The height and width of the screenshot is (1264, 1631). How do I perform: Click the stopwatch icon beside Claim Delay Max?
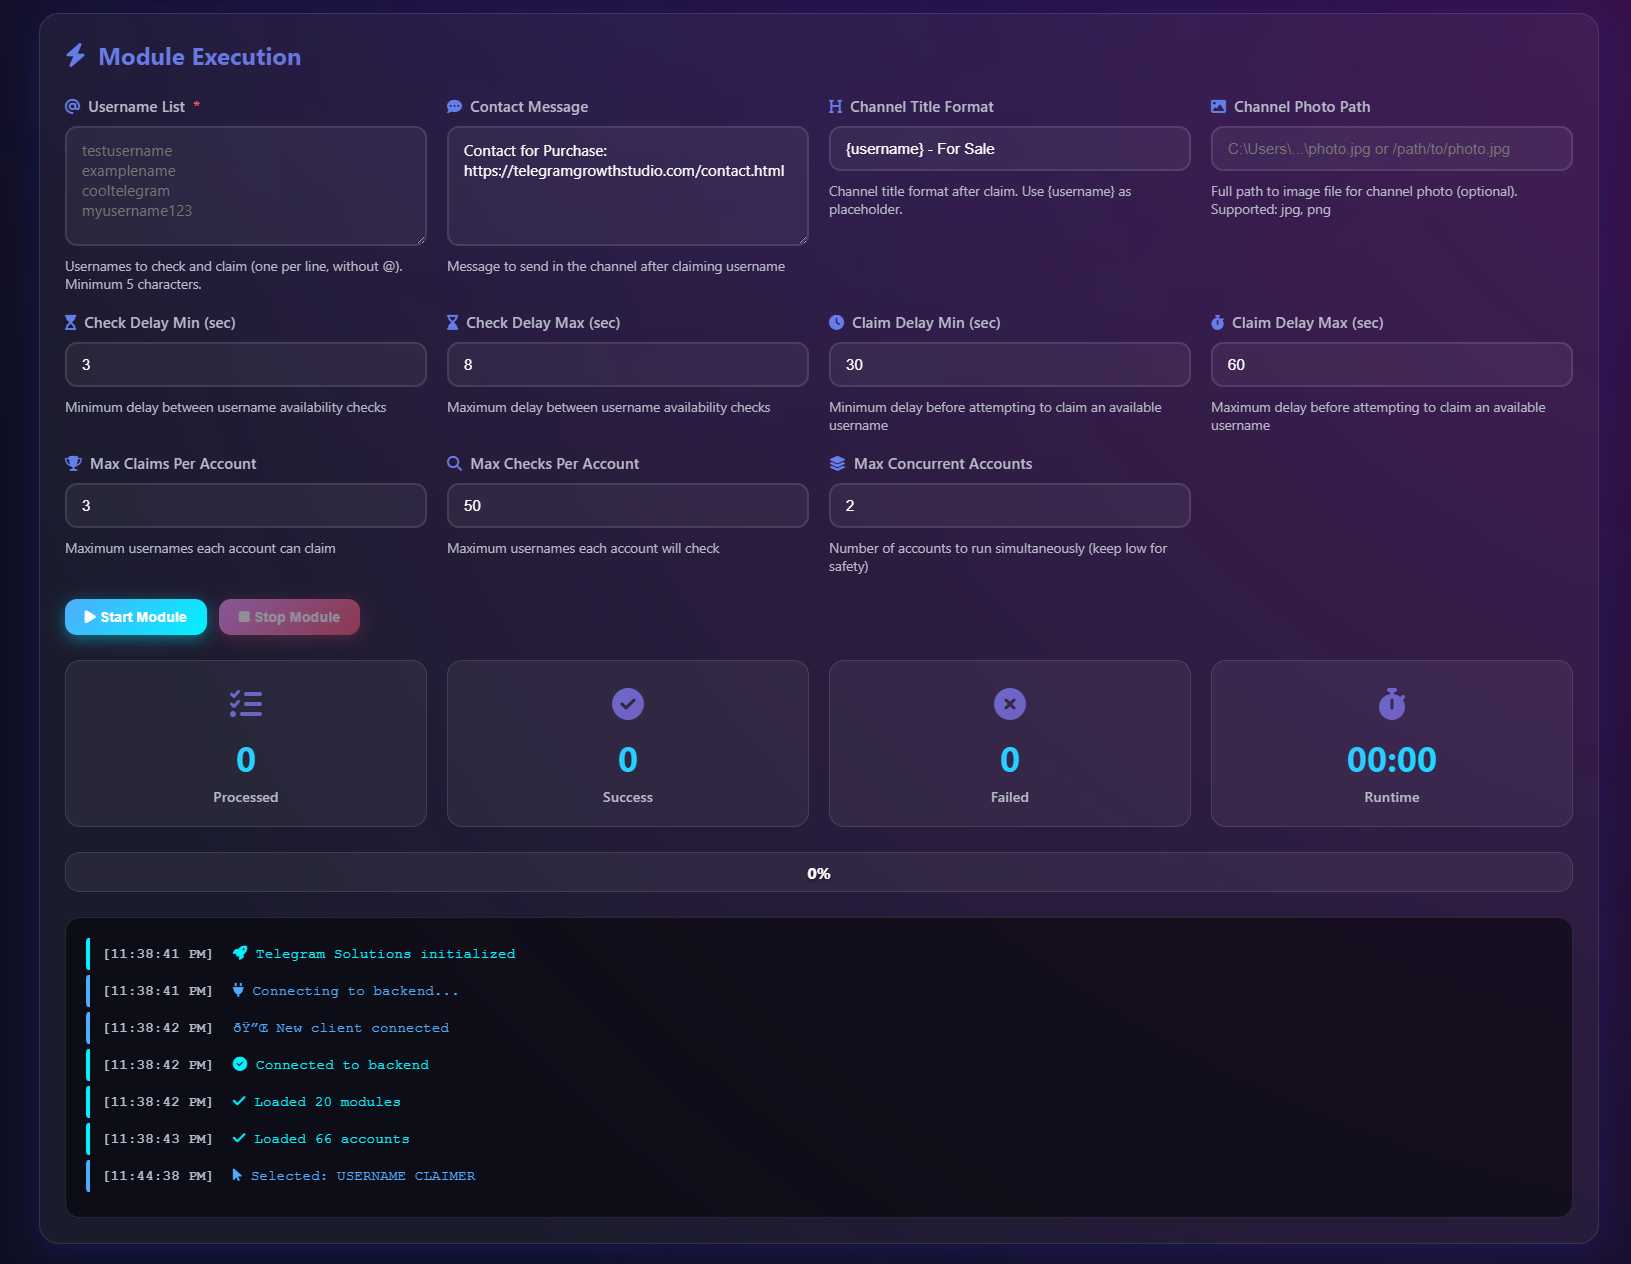[1217, 322]
